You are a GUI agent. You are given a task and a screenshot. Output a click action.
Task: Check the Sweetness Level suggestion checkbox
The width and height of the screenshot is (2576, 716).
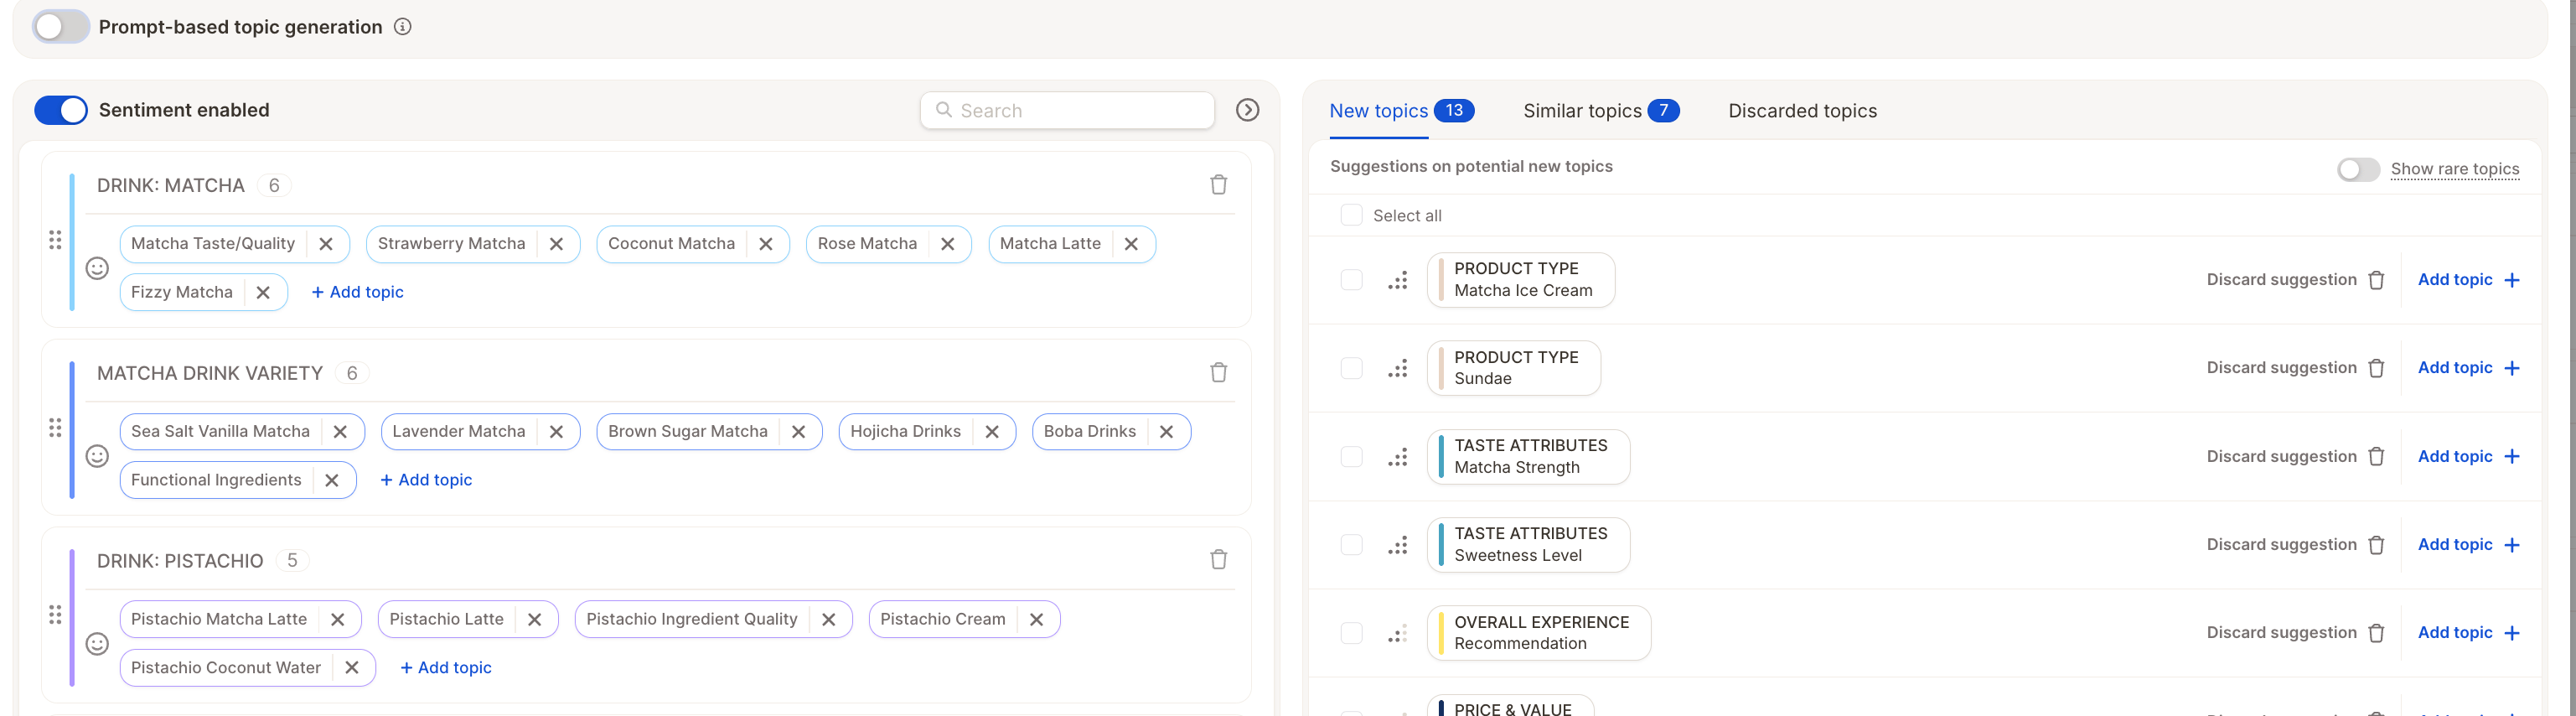click(x=1351, y=545)
